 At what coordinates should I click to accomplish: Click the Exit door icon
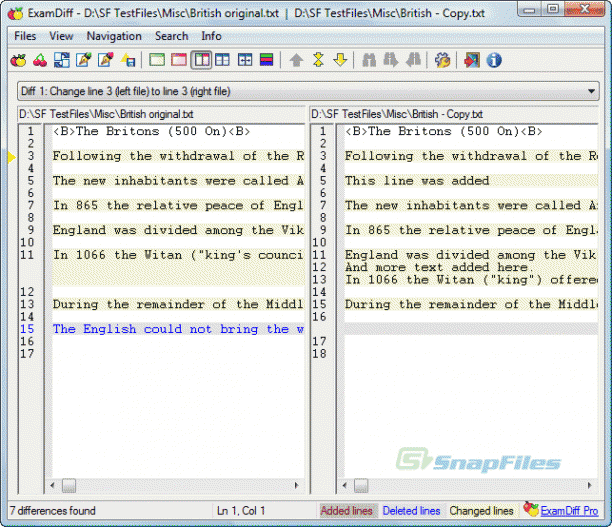(x=471, y=61)
